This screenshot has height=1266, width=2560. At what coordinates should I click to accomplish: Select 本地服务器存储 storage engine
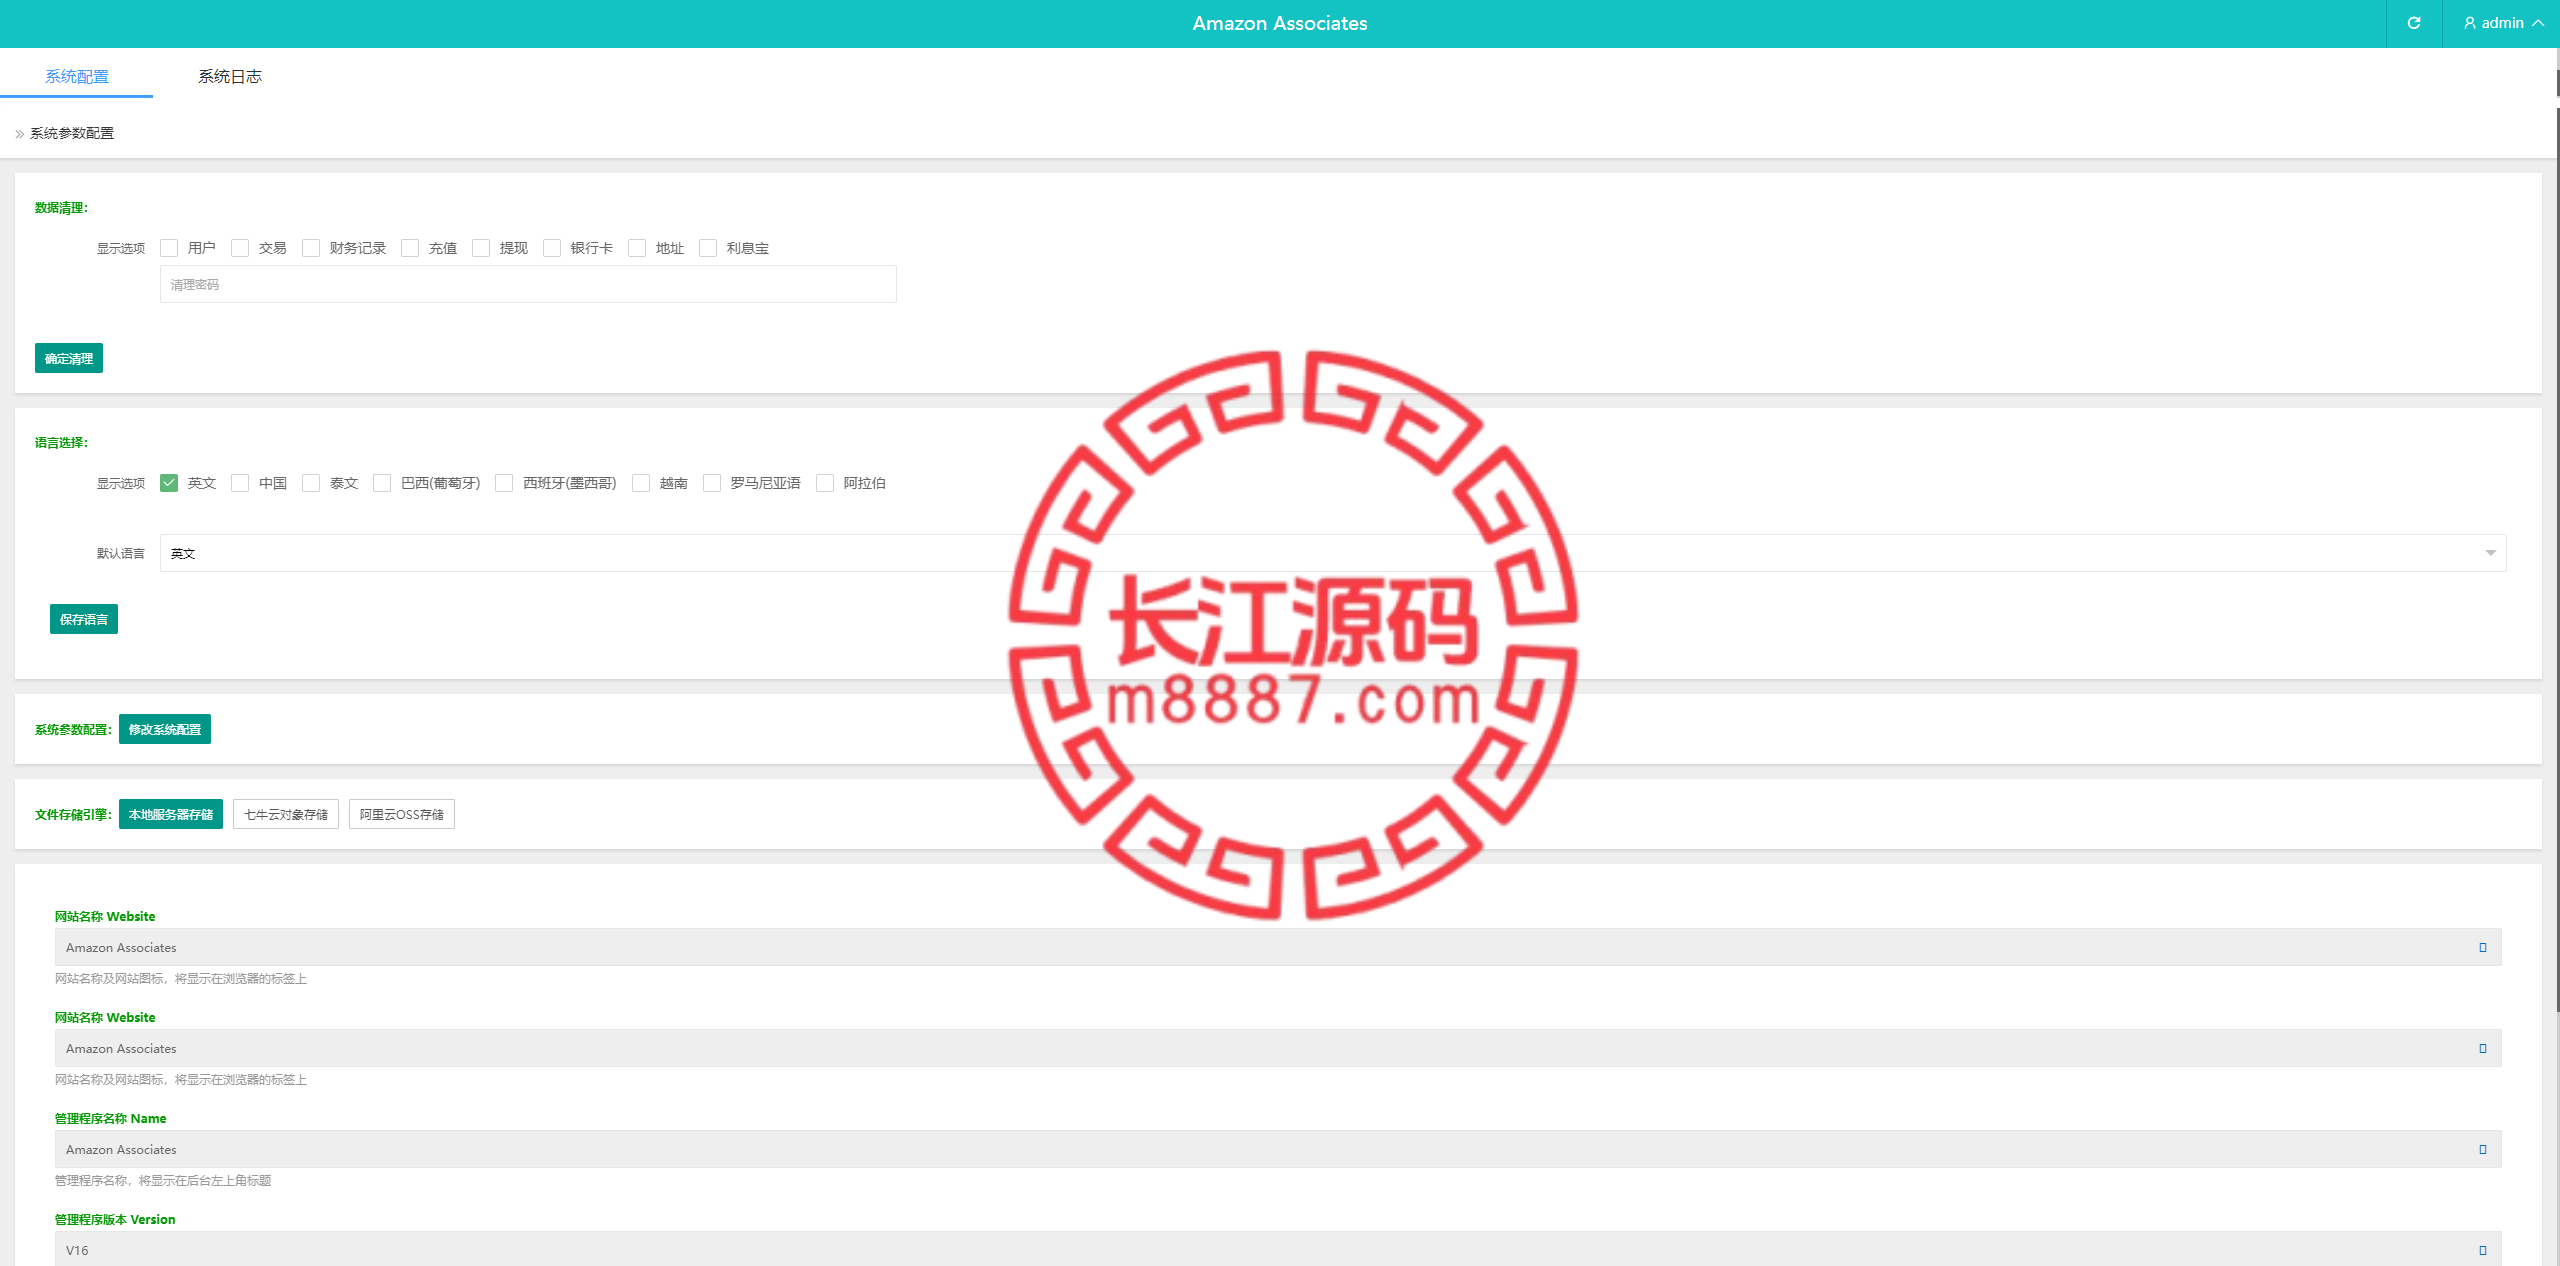pos(171,814)
